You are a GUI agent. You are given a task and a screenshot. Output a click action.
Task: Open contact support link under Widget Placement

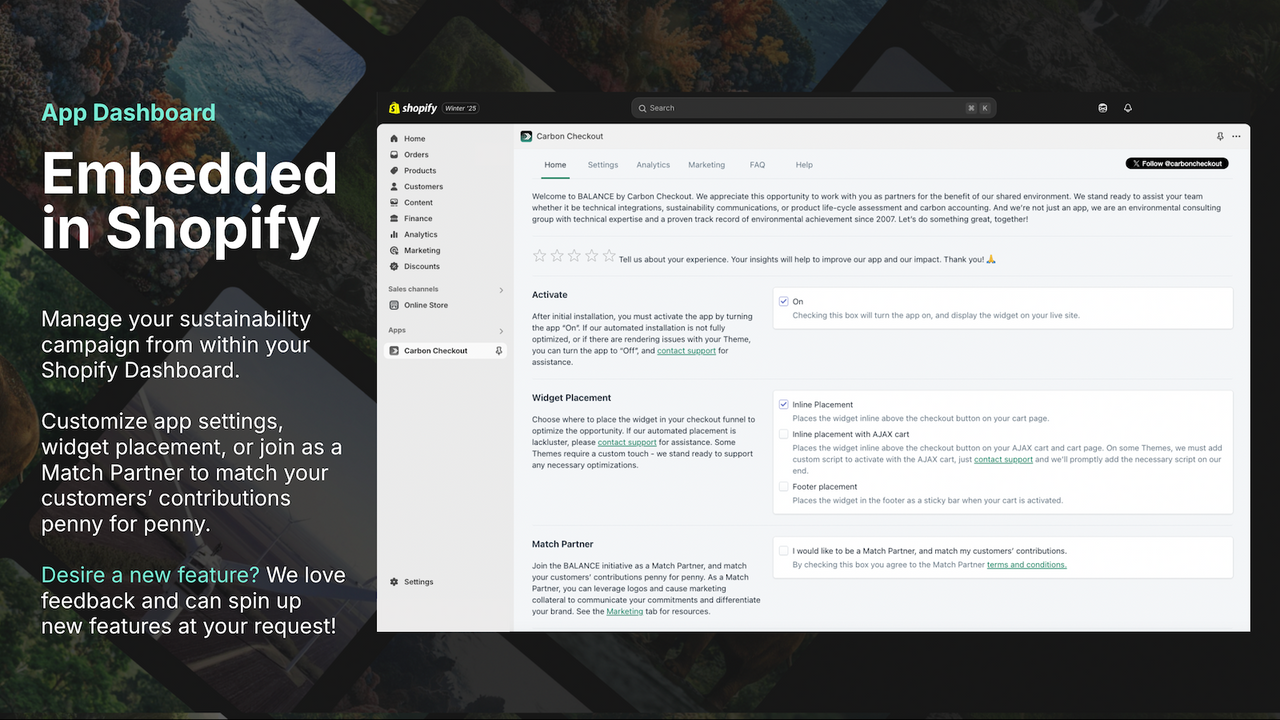pos(627,442)
